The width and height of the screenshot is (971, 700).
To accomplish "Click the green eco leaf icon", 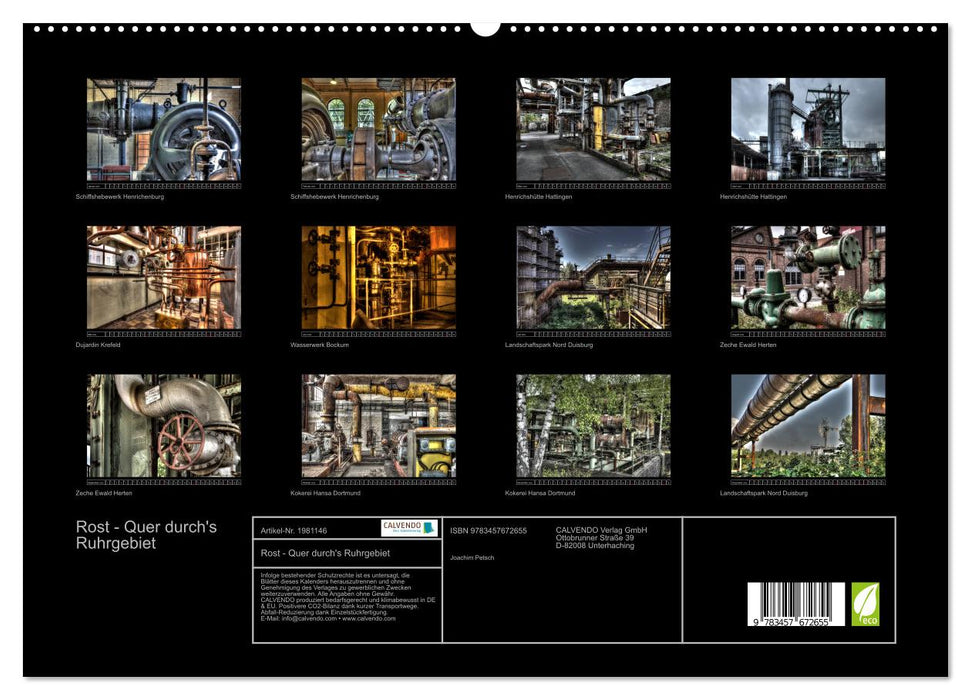I will (866, 602).
